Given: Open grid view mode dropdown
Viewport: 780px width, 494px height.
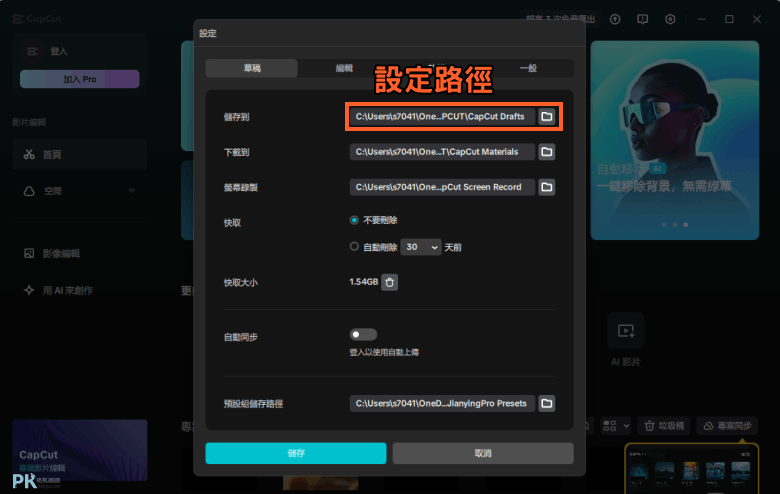Looking at the screenshot, I should 616,426.
